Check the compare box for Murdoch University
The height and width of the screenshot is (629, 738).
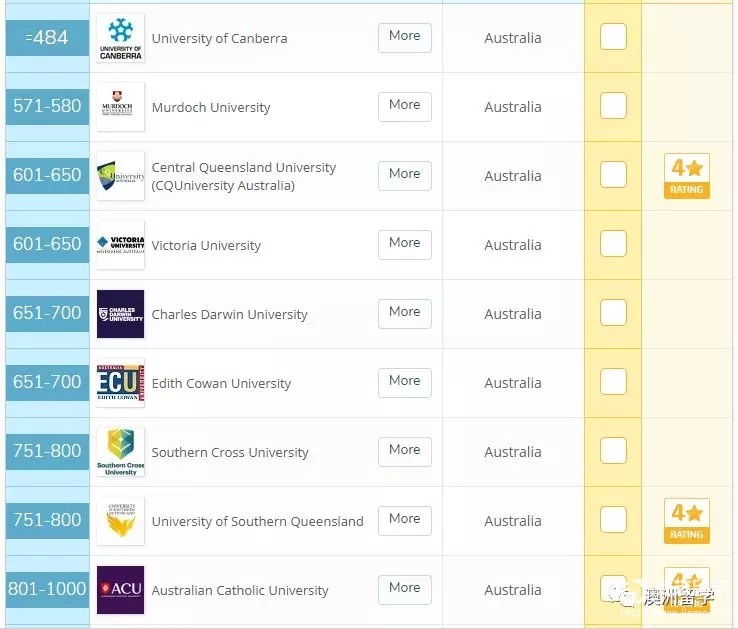(x=613, y=106)
